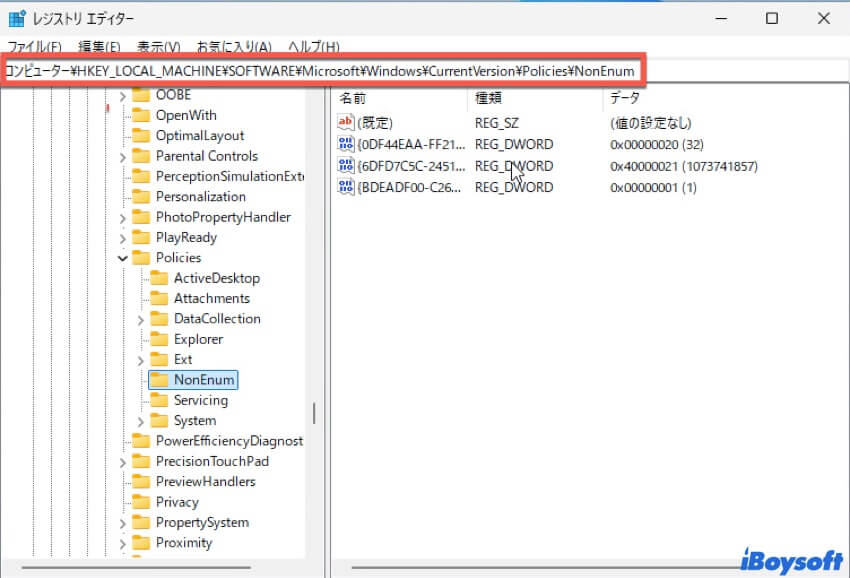The height and width of the screenshot is (578, 850).
Task: Open the ヘルプ(H) menu
Action: coord(314,47)
